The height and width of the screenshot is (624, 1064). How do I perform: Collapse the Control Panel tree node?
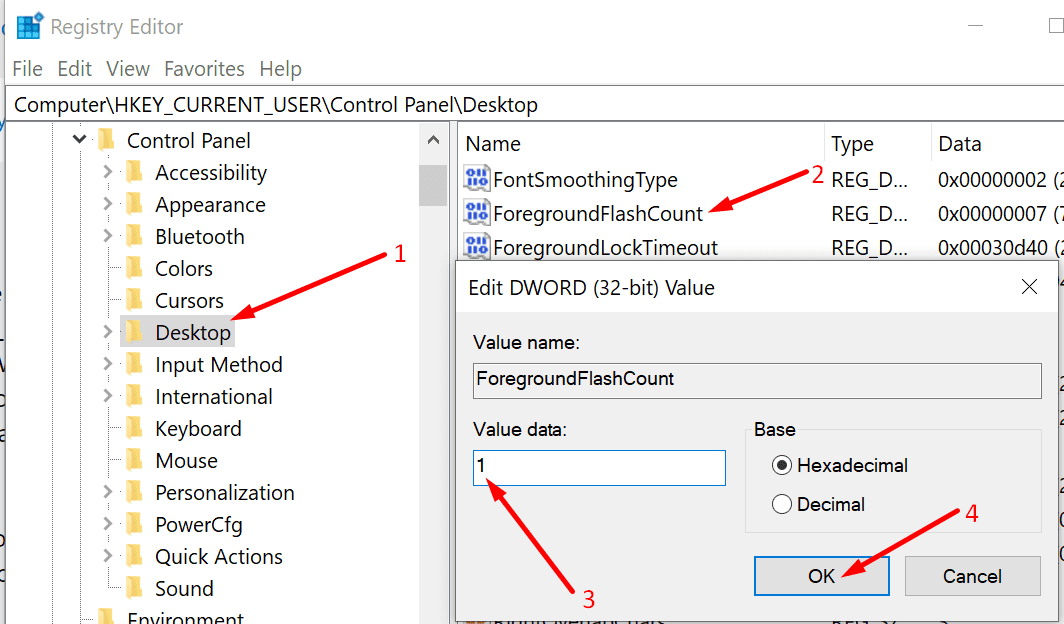point(79,140)
